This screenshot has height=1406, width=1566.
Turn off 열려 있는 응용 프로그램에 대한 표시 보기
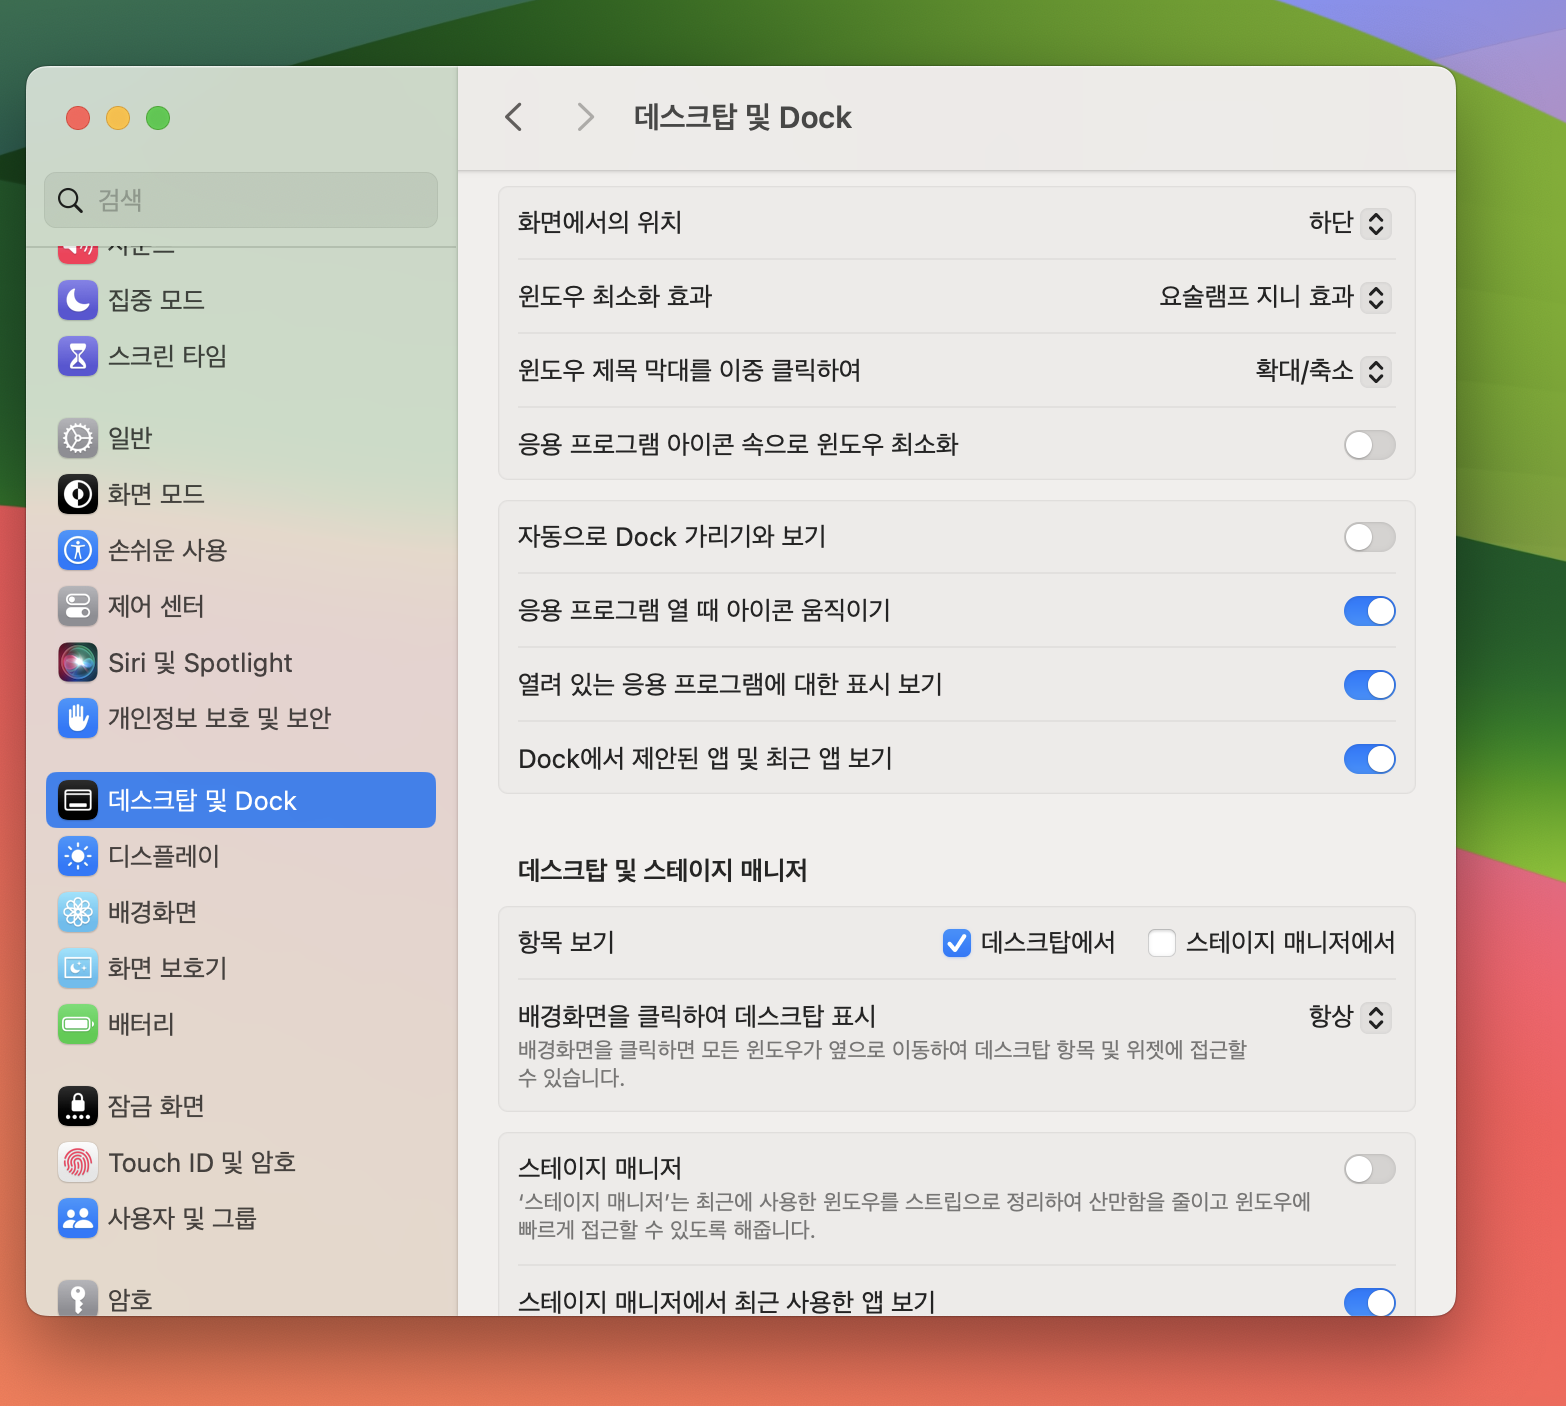pyautogui.click(x=1369, y=685)
